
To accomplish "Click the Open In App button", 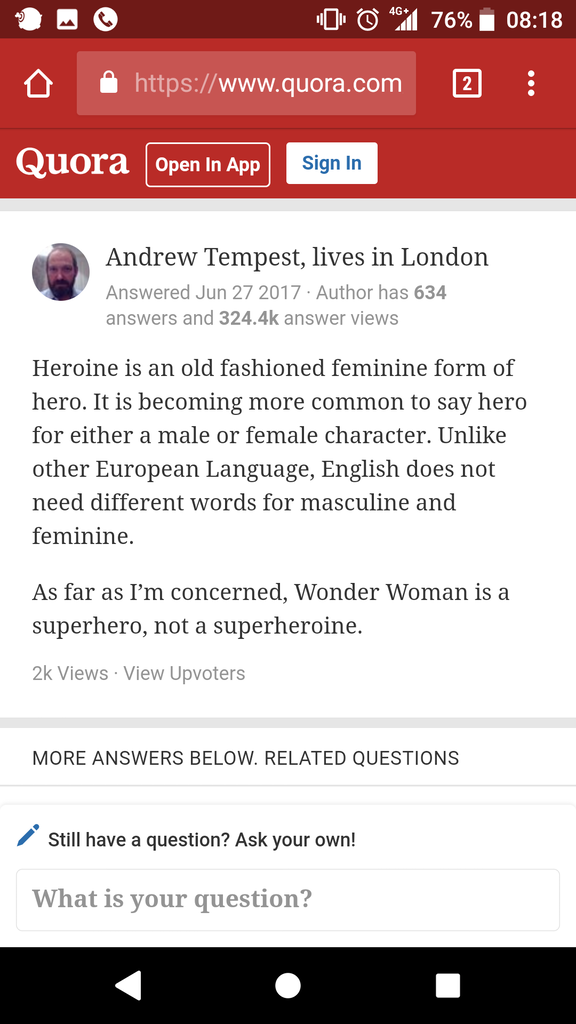I will pos(208,165).
